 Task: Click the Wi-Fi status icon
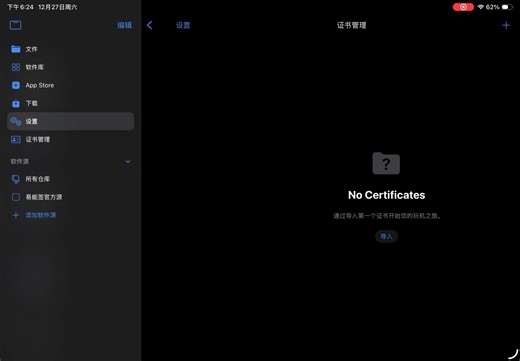click(480, 7)
